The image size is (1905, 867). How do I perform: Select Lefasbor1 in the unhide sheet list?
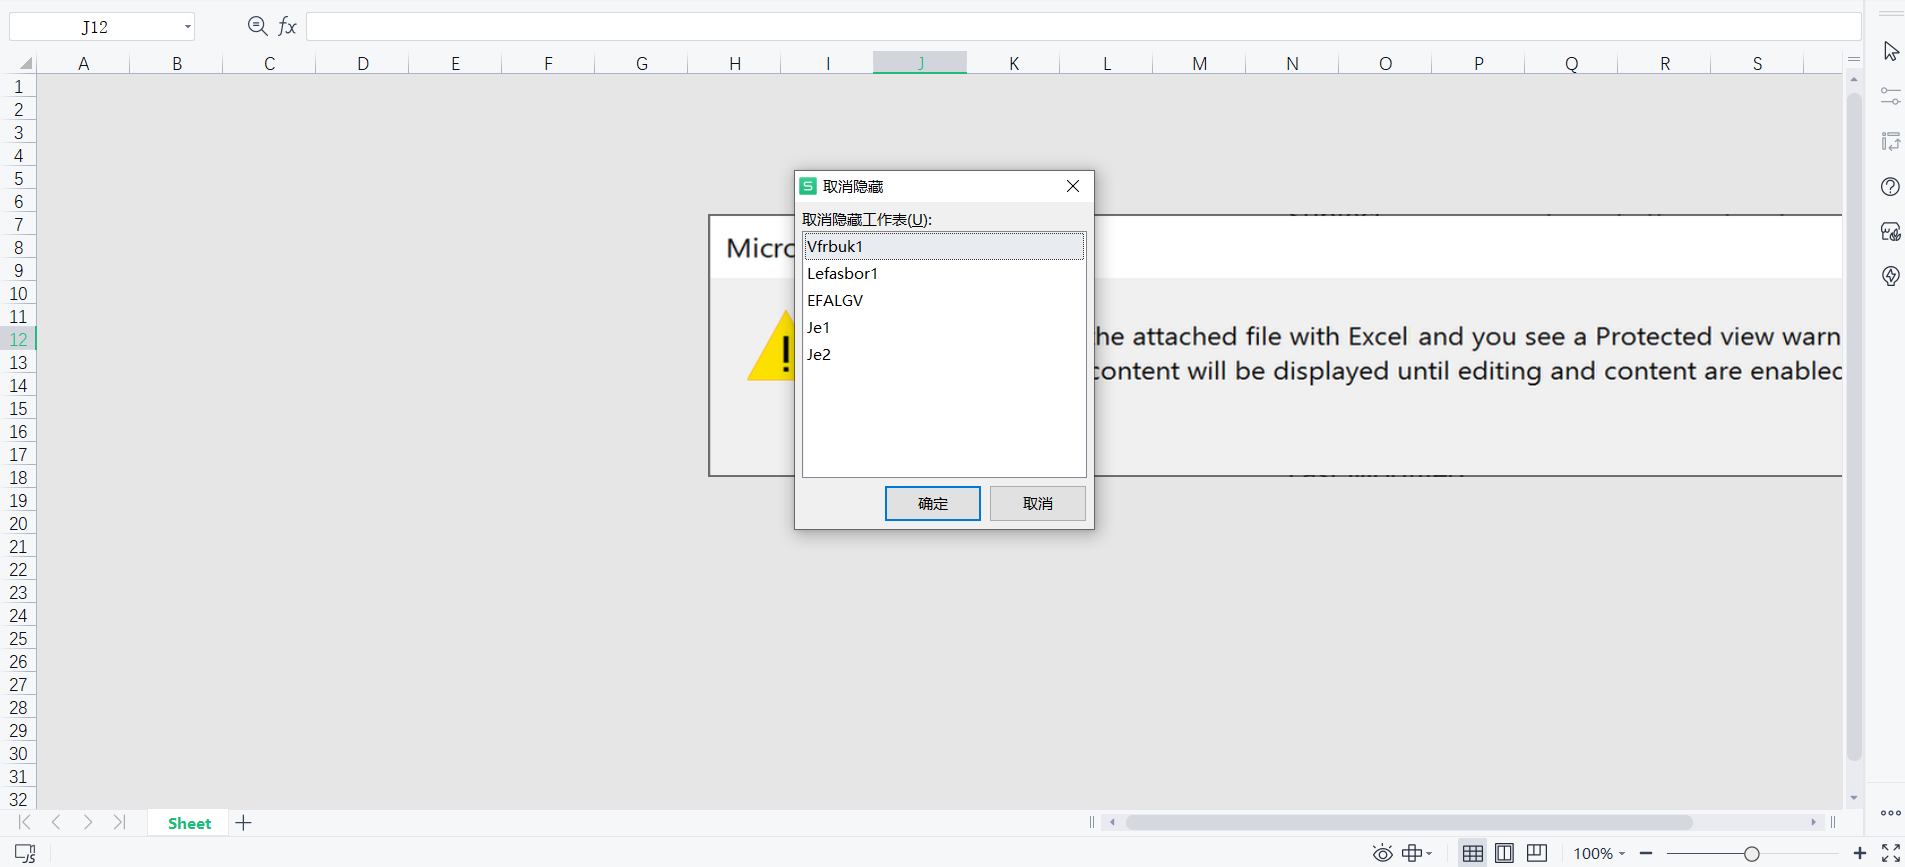tap(842, 273)
